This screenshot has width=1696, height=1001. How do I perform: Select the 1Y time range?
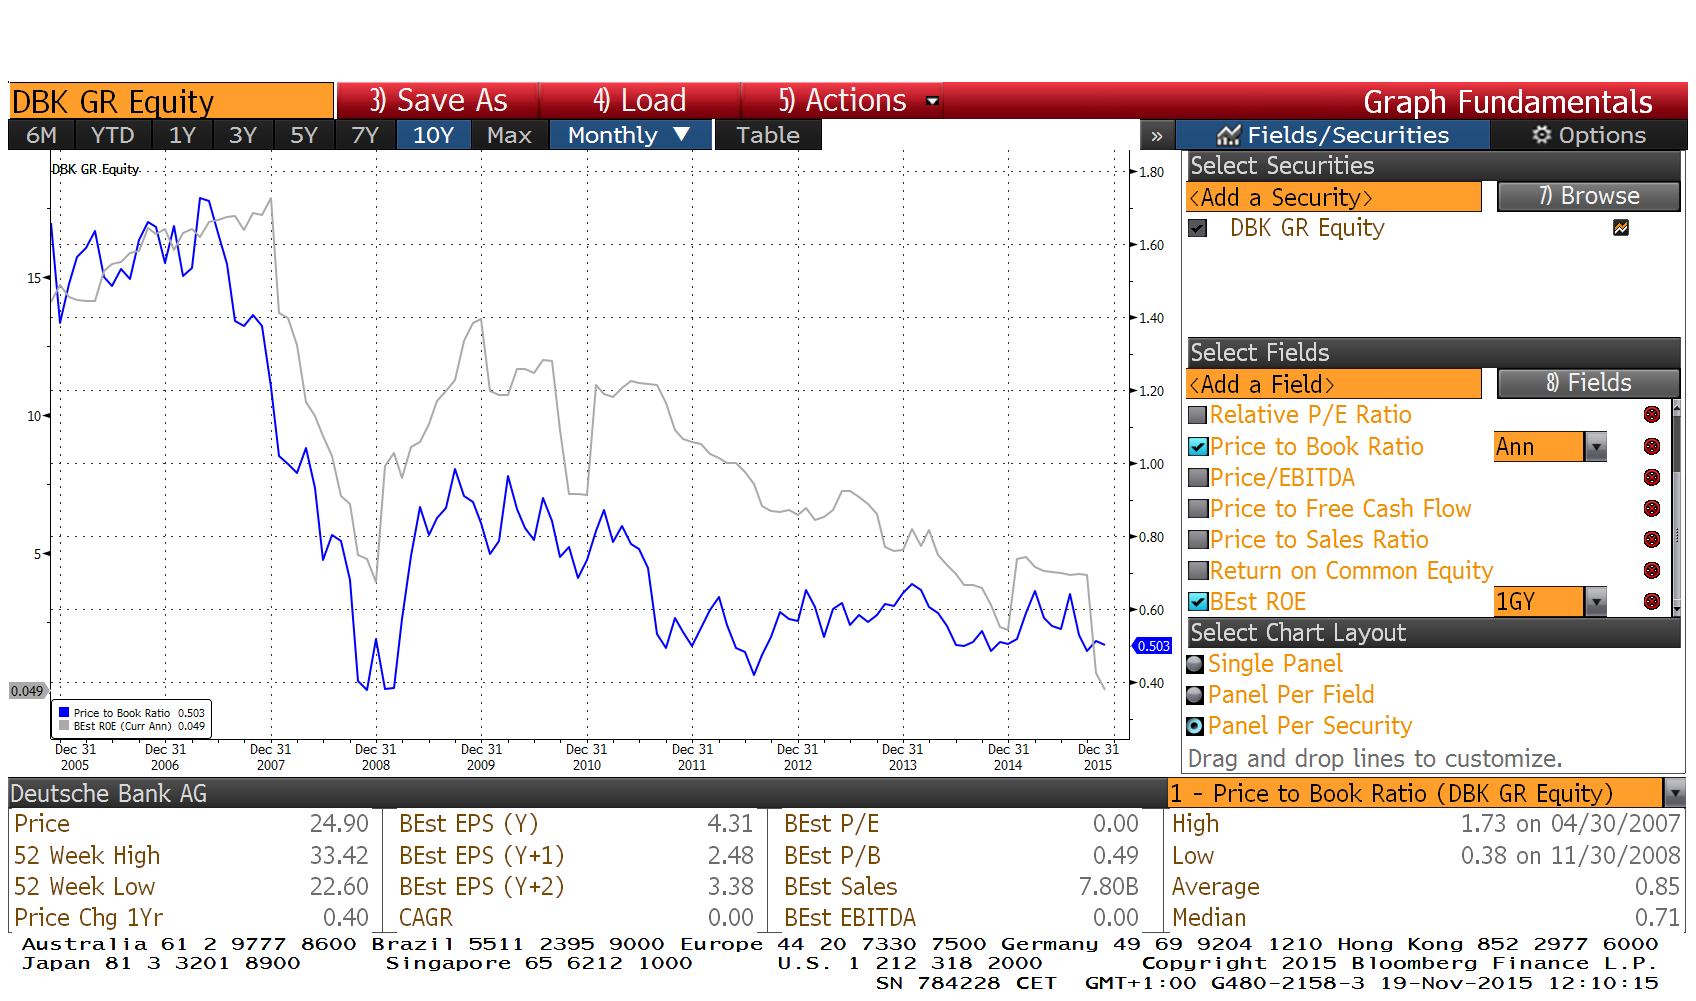182,135
